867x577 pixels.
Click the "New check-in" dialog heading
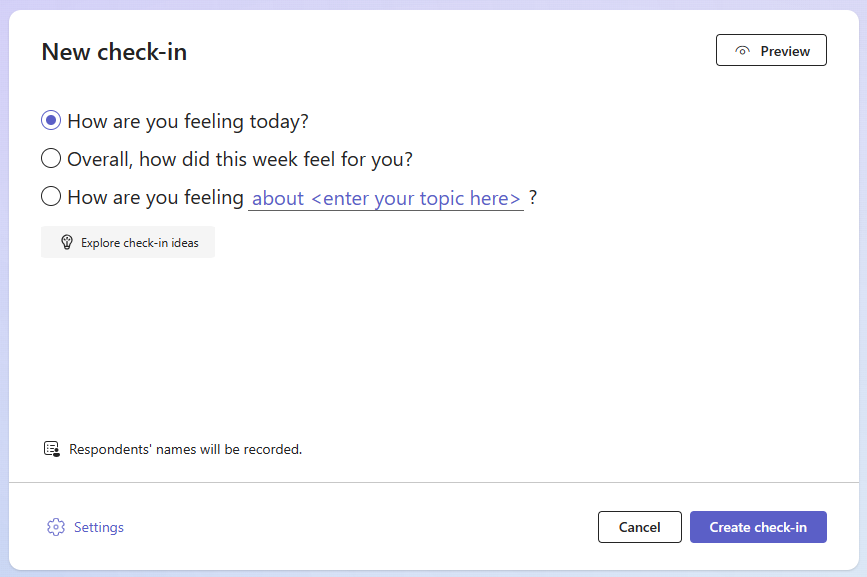(x=114, y=52)
